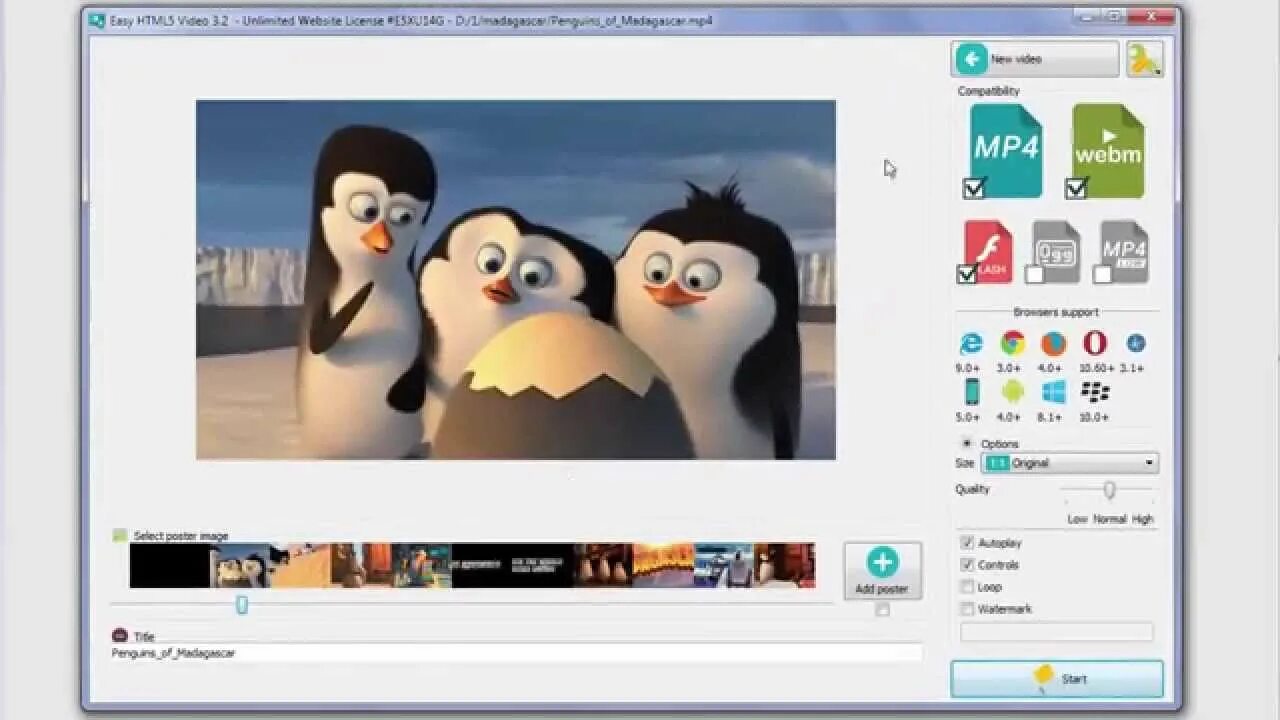Click the Firefox browser icon
The image size is (1280, 720).
click(1053, 344)
